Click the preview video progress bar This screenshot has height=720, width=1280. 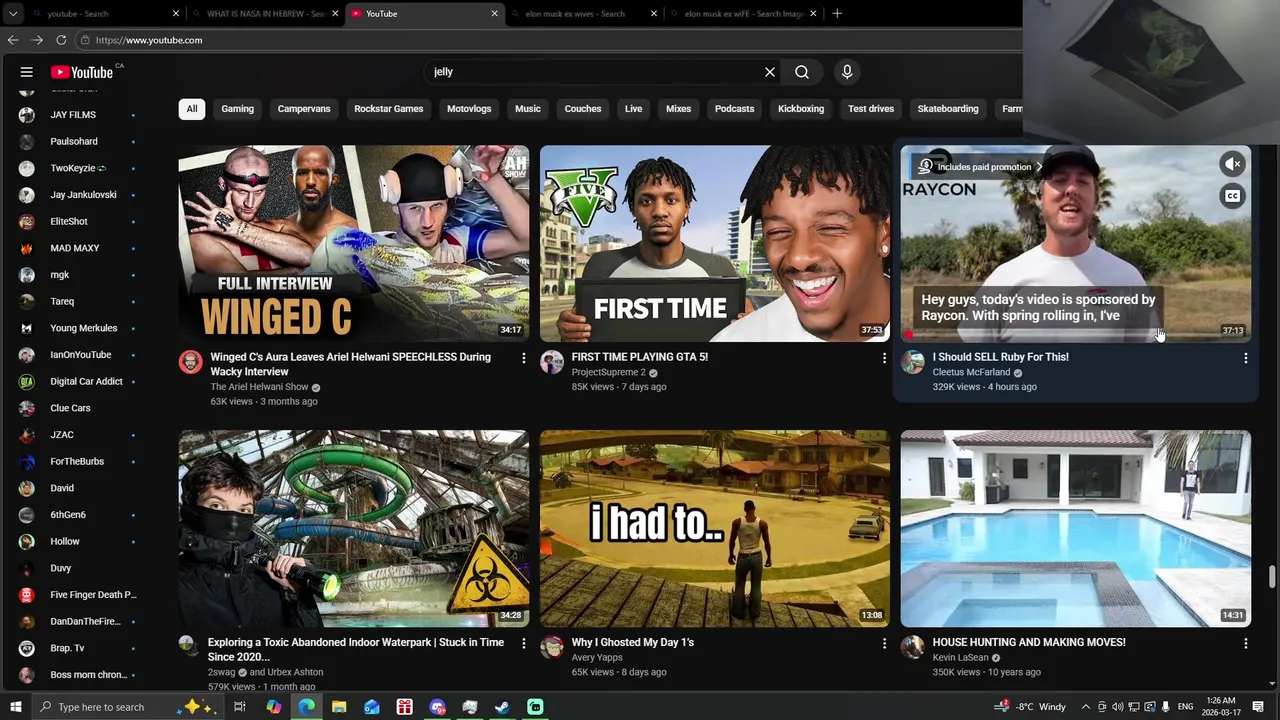1076,336
